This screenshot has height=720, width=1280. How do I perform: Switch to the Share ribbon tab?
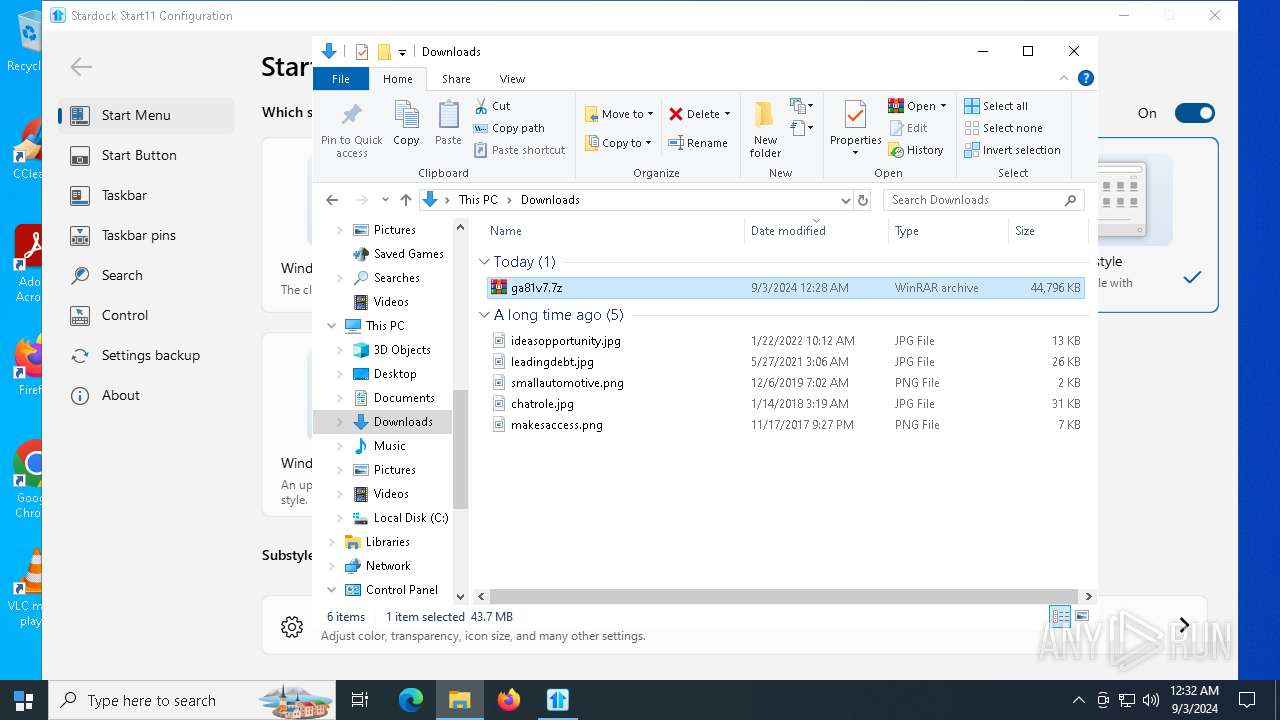click(456, 79)
